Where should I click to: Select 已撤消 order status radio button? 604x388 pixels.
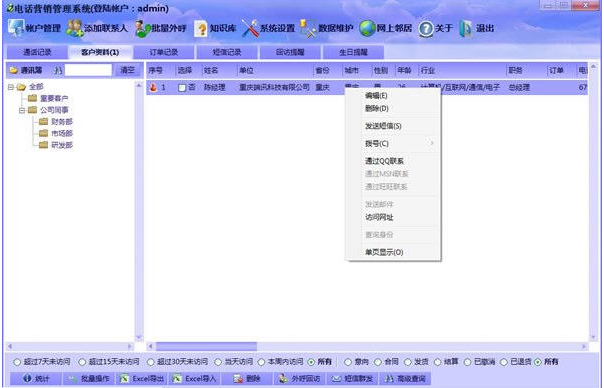(x=467, y=362)
